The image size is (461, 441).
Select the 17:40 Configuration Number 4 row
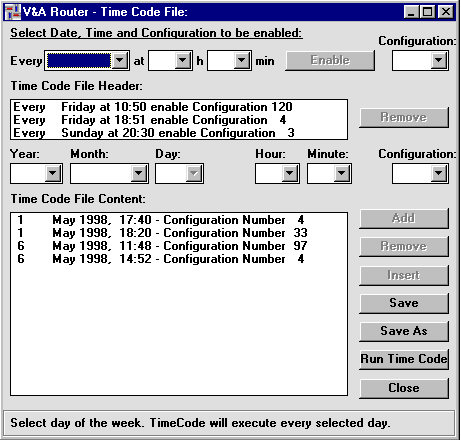(179, 220)
